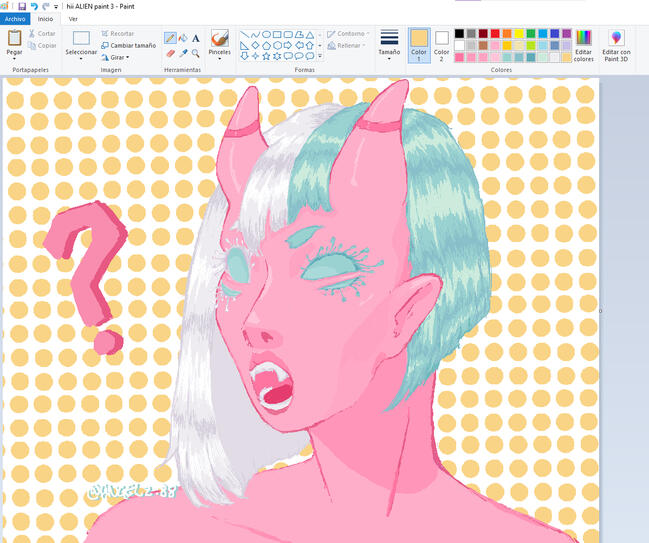Open Editar con Paint 3D
The width and height of the screenshot is (649, 543).
tap(617, 46)
